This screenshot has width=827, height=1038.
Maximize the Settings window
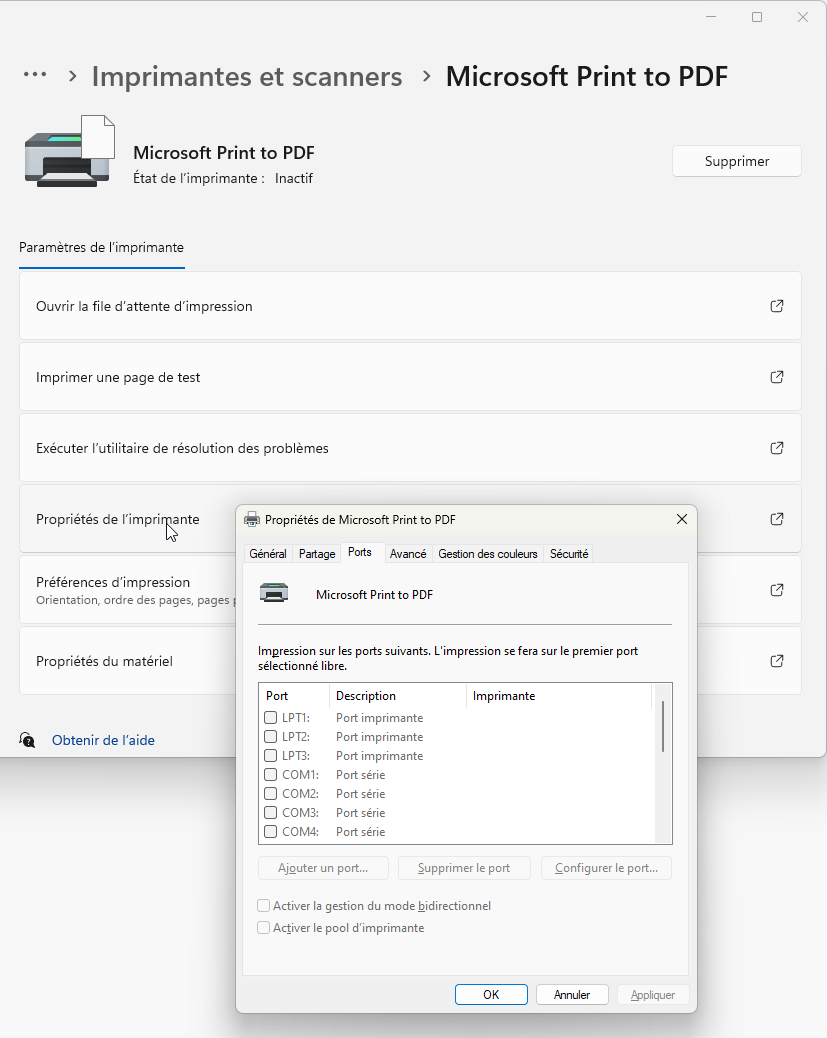coord(757,17)
